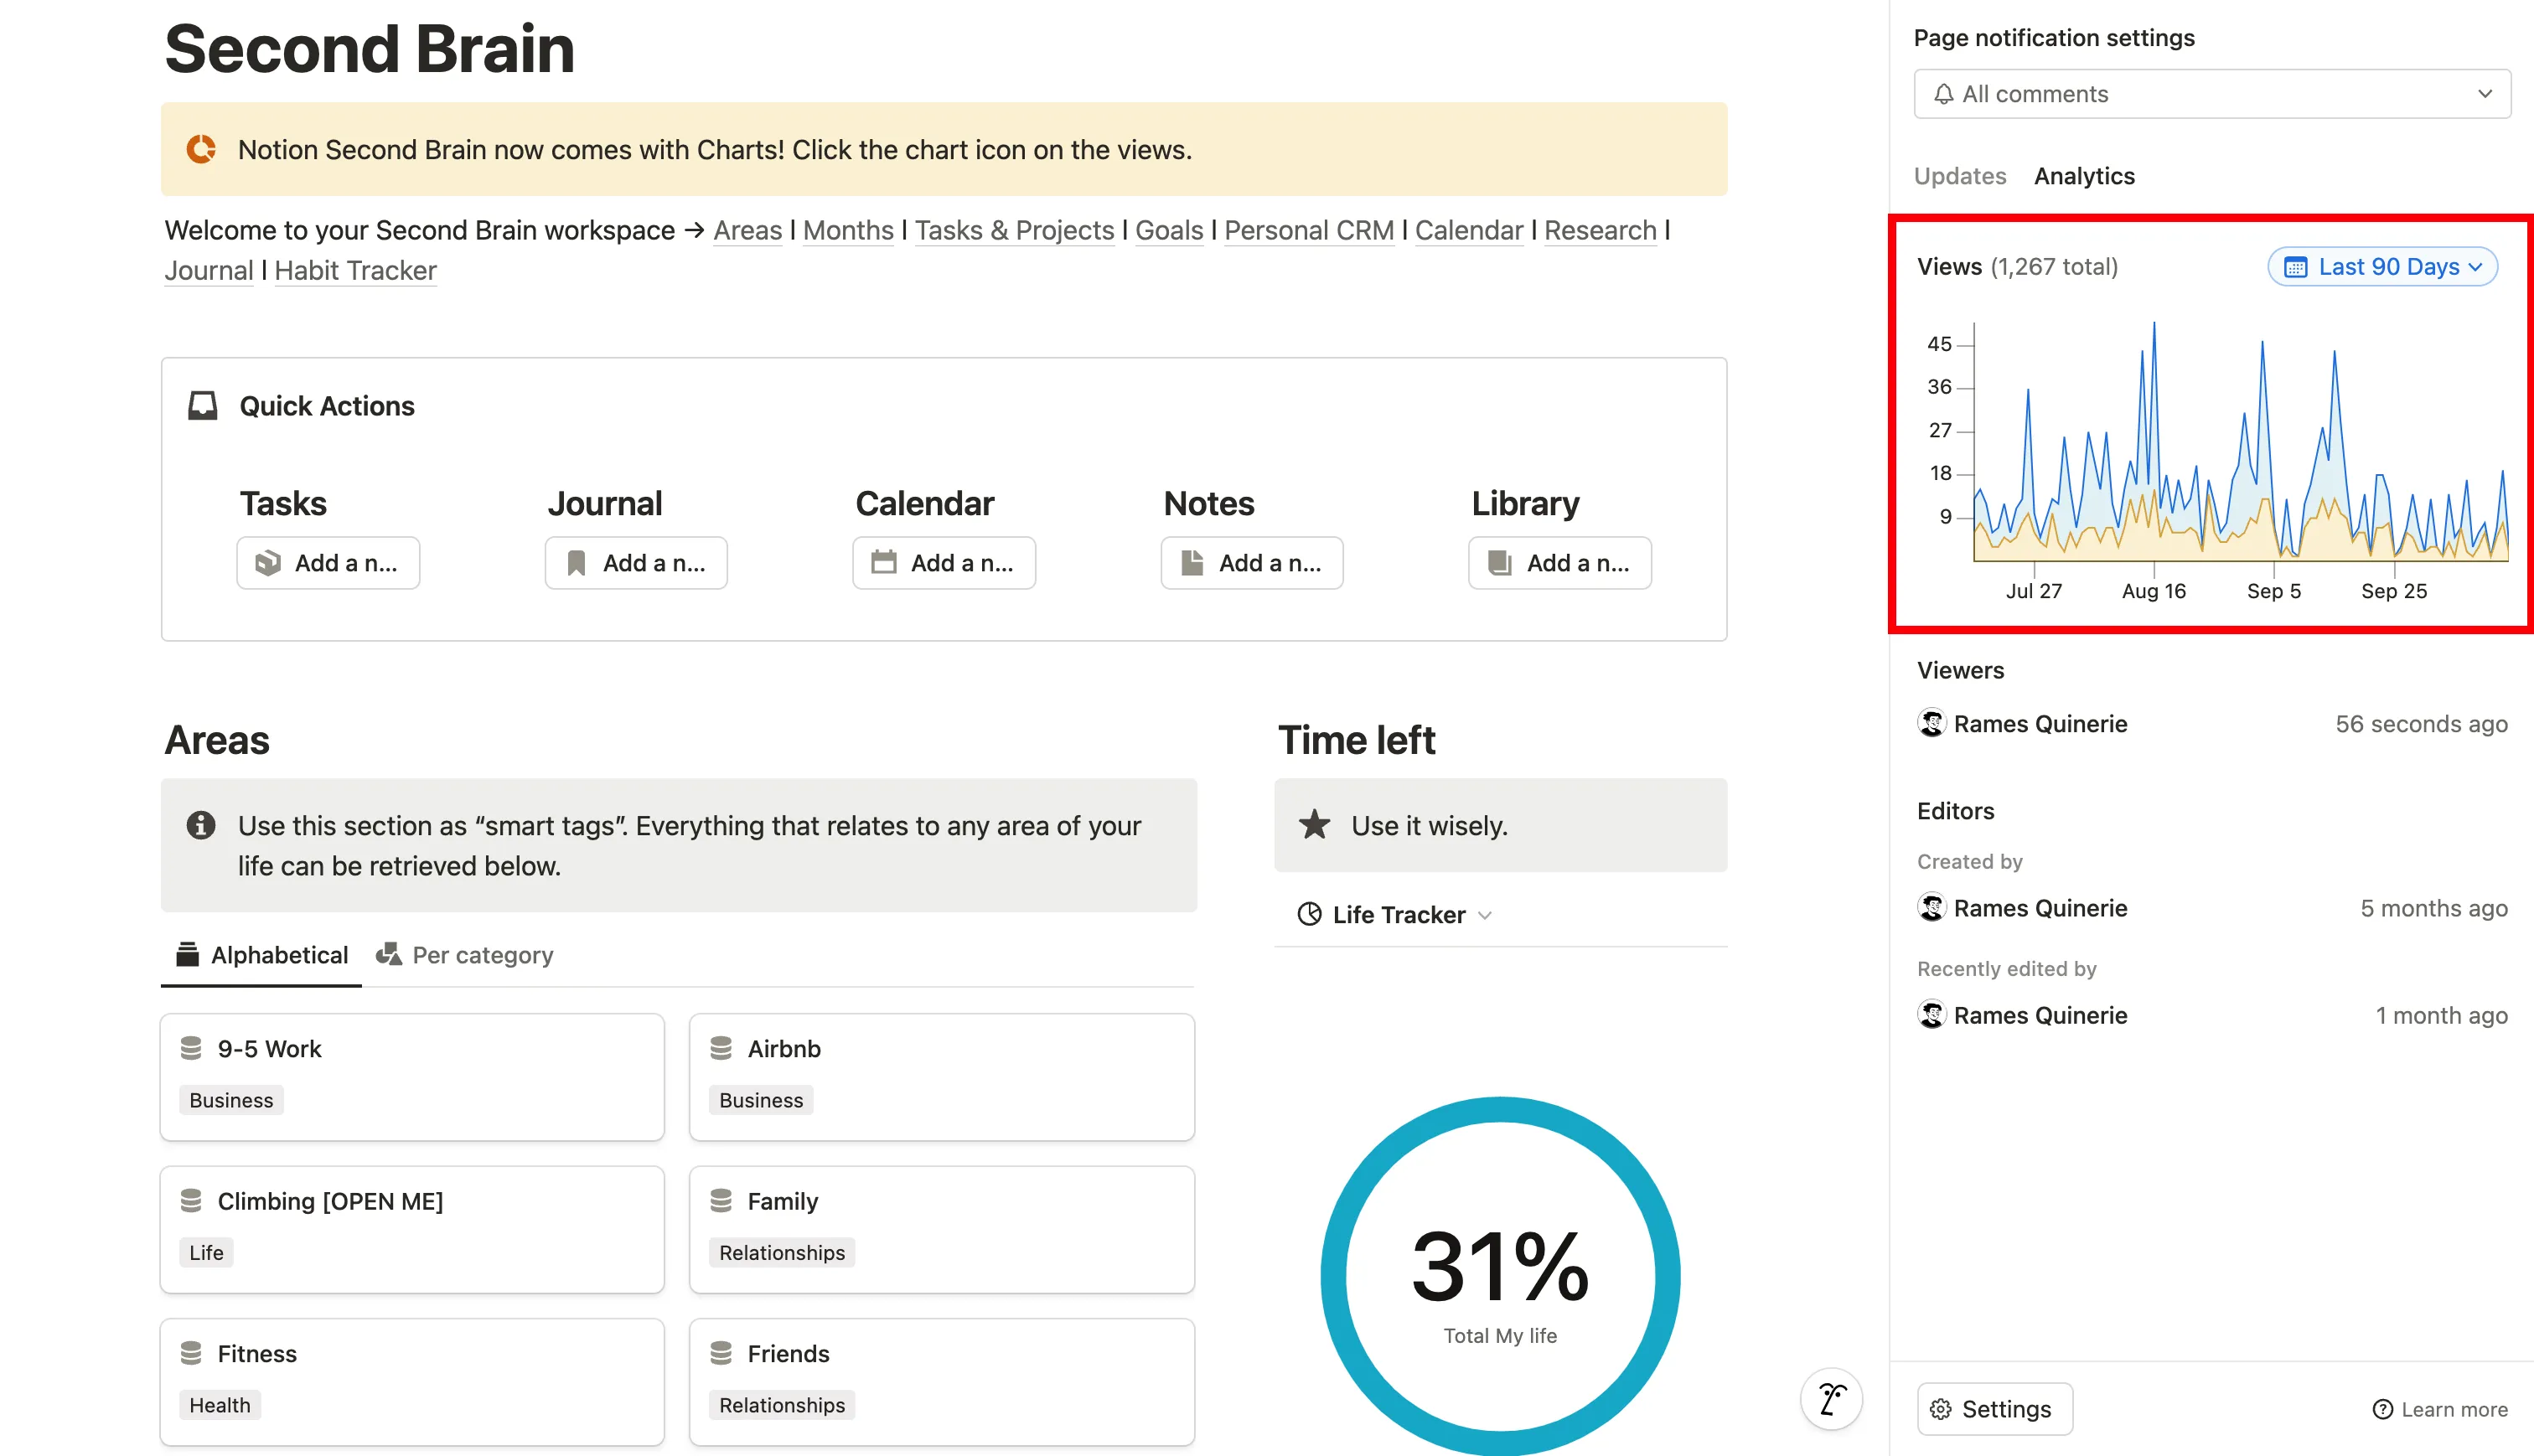
Task: Click the Areas section heading
Action: coord(217,740)
